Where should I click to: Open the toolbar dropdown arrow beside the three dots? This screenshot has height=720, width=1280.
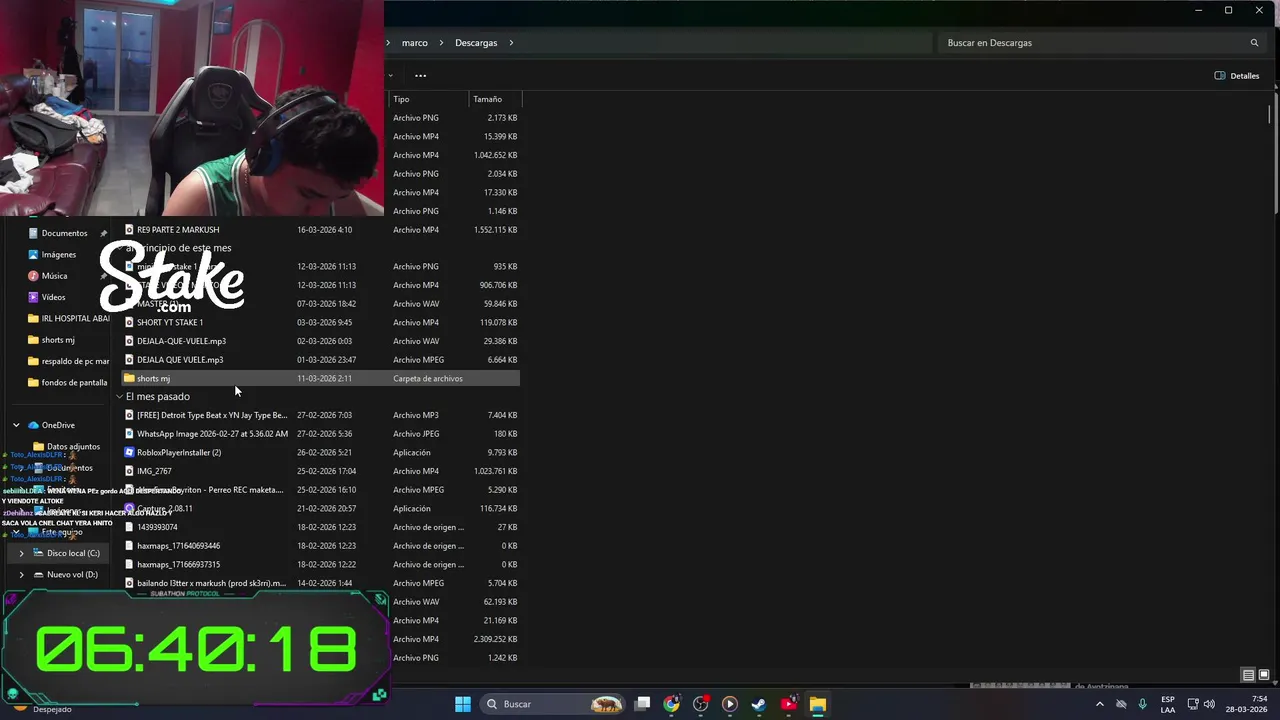tap(391, 76)
